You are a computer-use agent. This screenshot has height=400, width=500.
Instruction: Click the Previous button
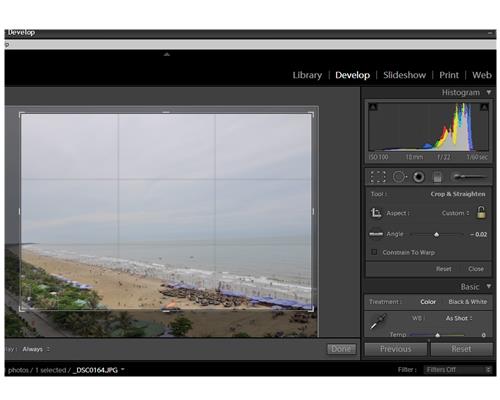[396, 349]
